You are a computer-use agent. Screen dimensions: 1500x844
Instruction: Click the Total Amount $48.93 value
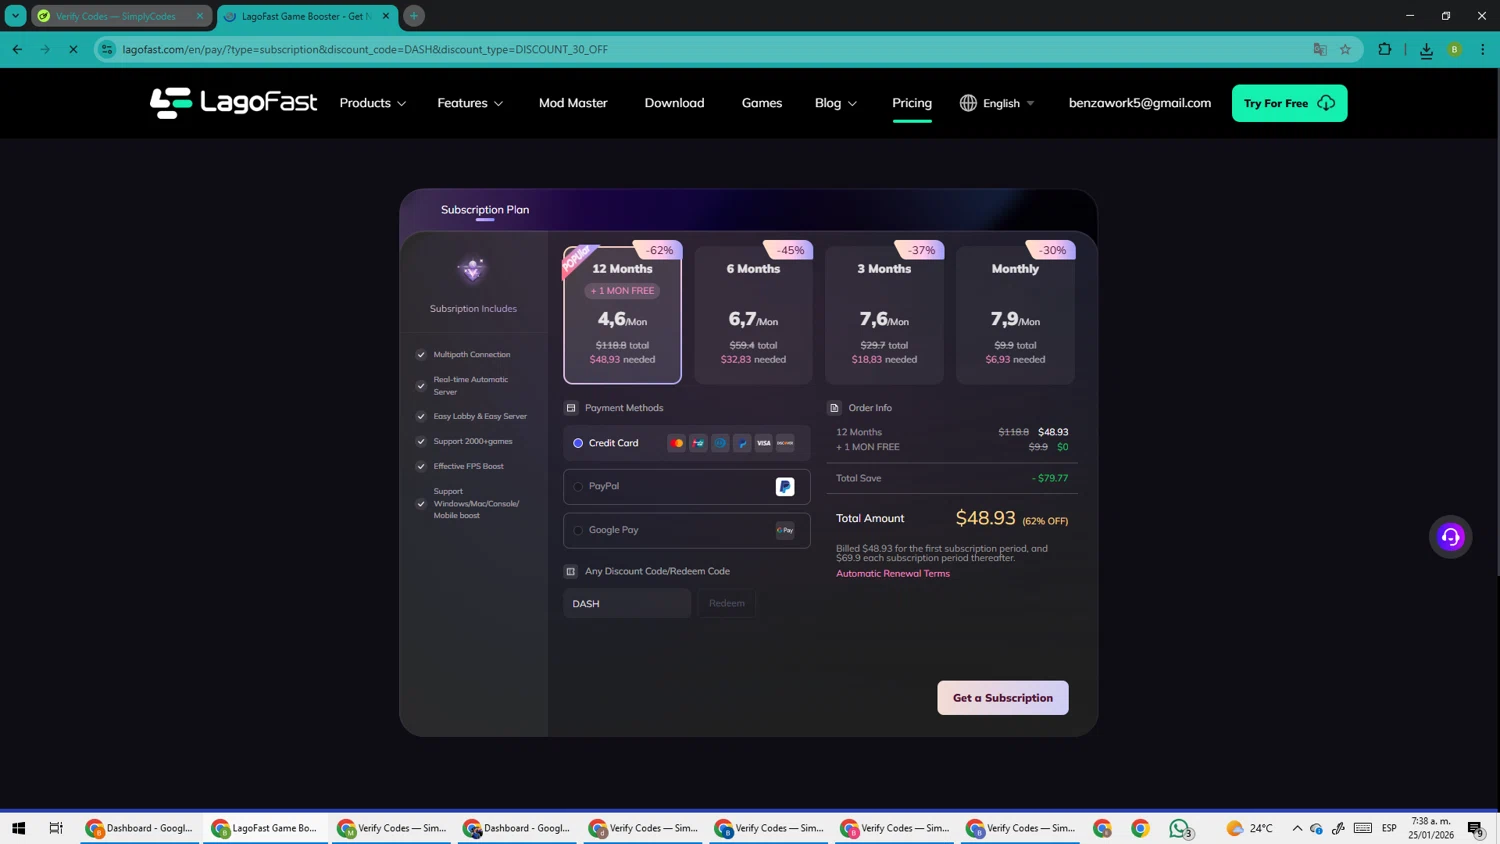point(985,518)
